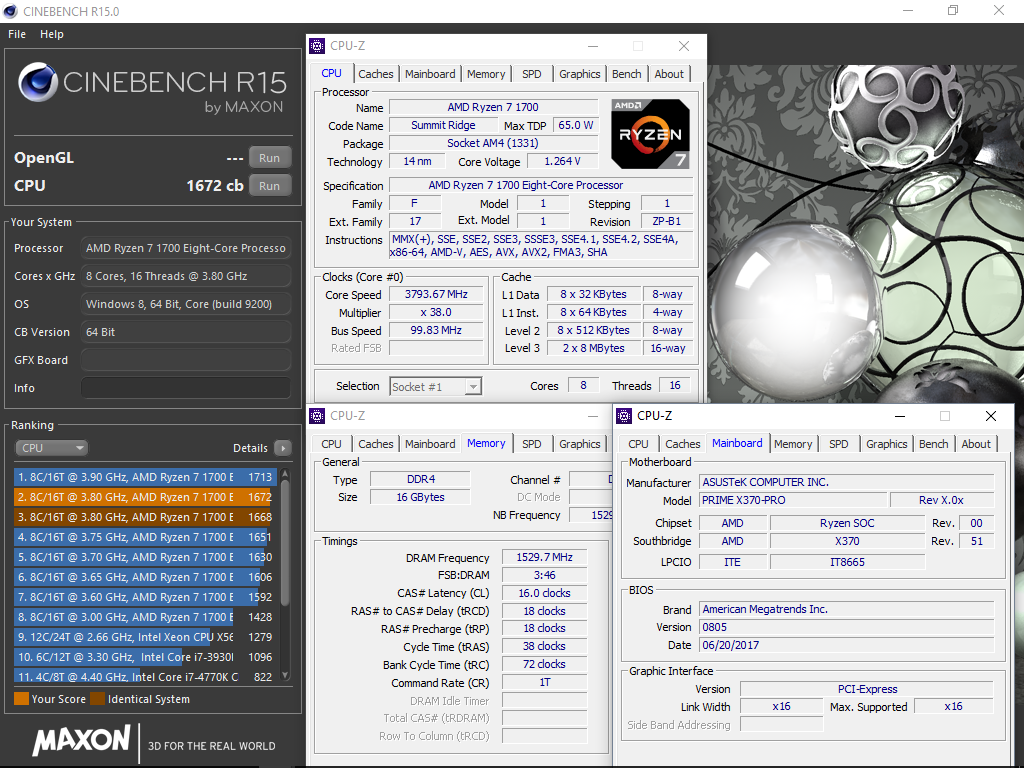
Task: Run the OpenGL benchmark
Action: pyautogui.click(x=269, y=158)
